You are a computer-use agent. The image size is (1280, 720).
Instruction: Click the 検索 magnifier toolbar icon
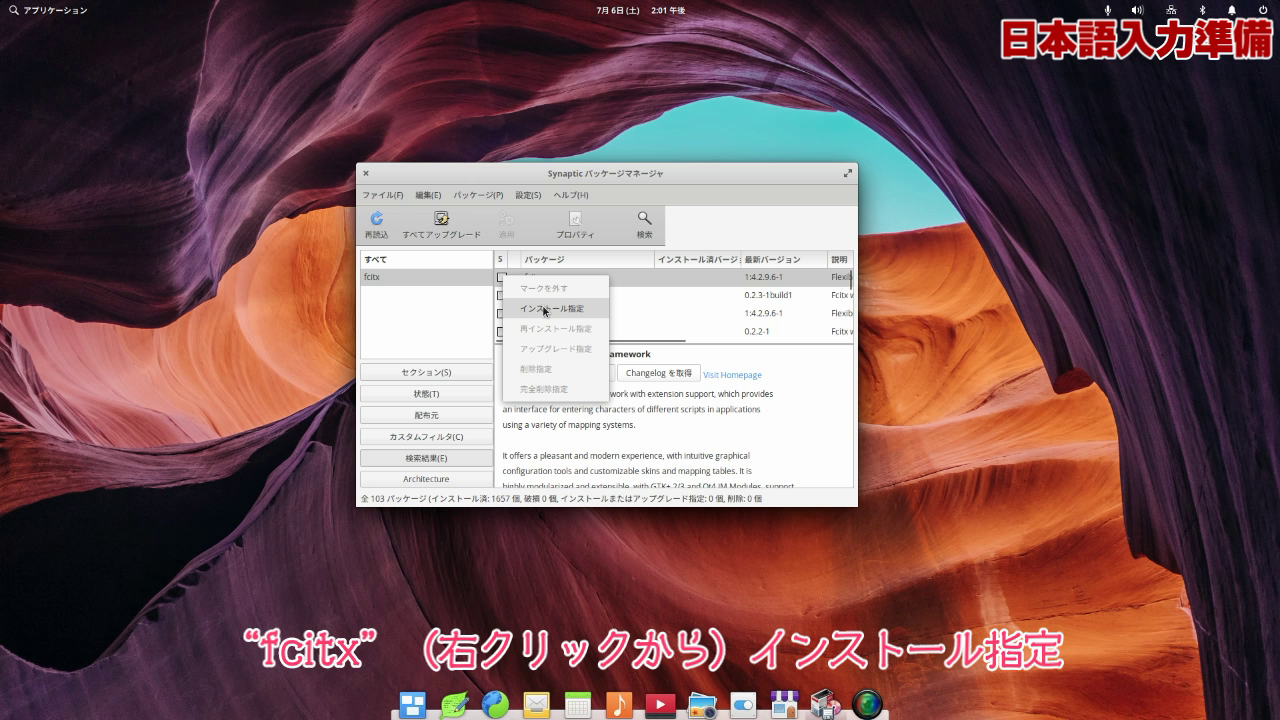click(x=644, y=224)
